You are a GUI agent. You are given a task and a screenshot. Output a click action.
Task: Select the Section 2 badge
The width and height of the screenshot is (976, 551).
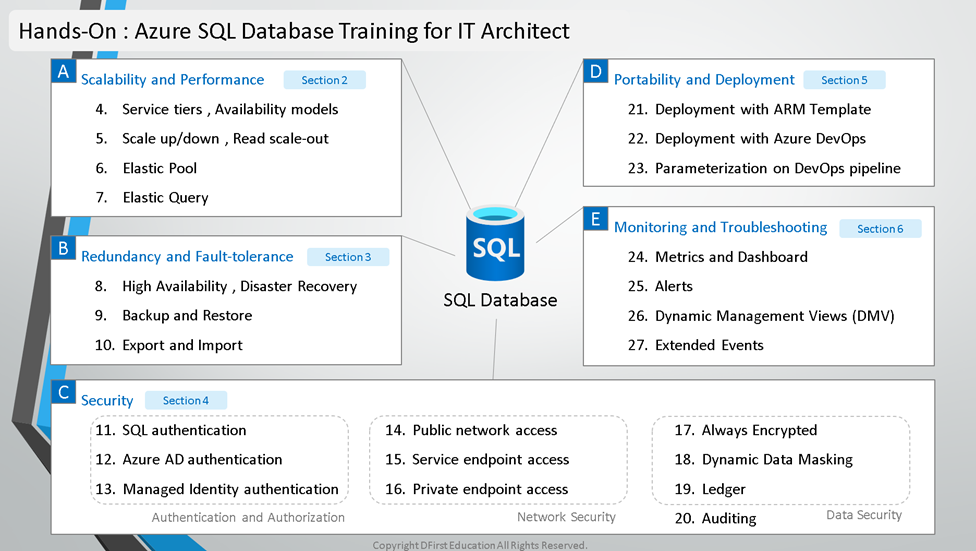[324, 80]
